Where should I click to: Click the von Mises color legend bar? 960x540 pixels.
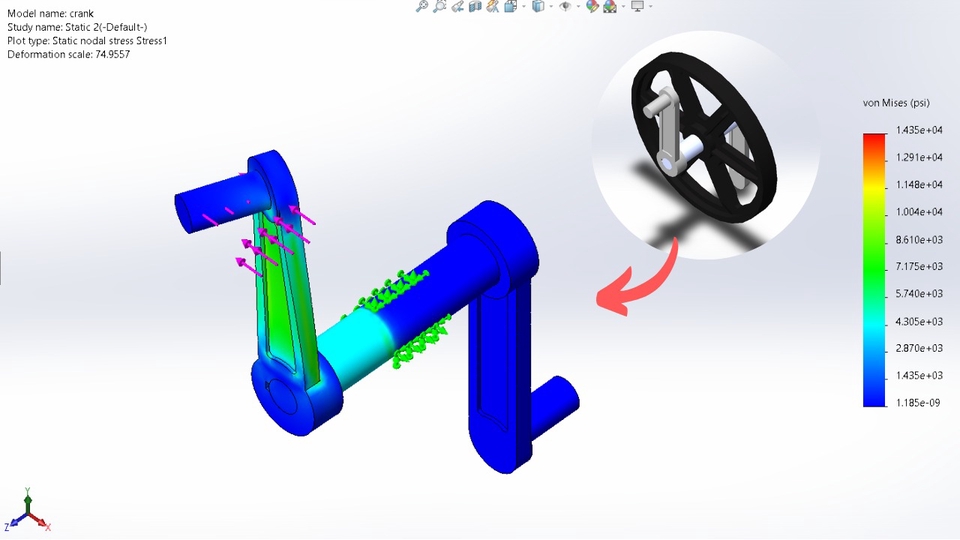click(874, 270)
